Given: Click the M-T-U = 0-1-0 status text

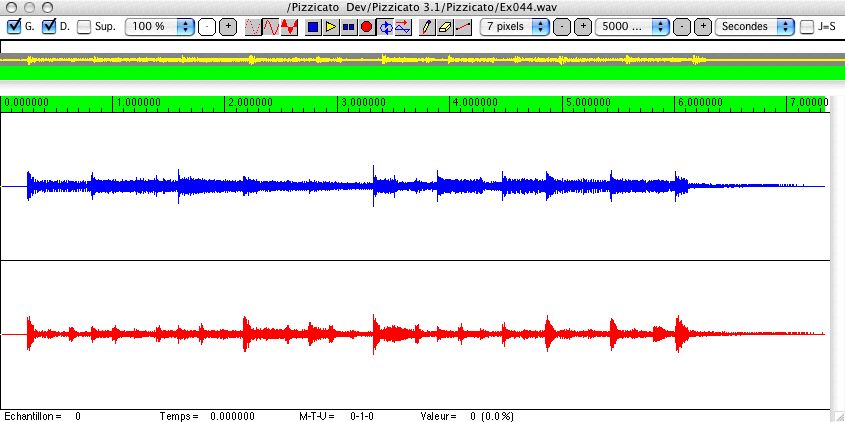Looking at the screenshot, I should (336, 416).
